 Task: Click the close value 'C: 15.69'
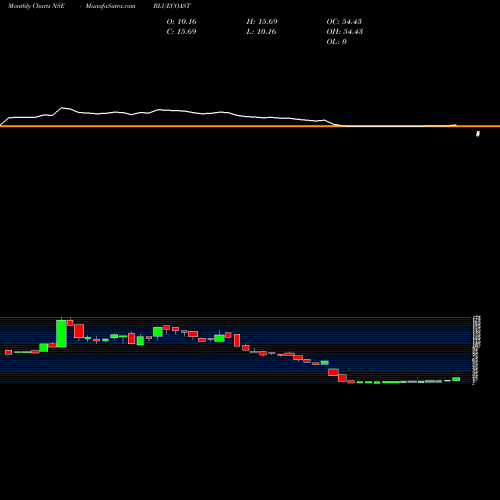coord(182,32)
